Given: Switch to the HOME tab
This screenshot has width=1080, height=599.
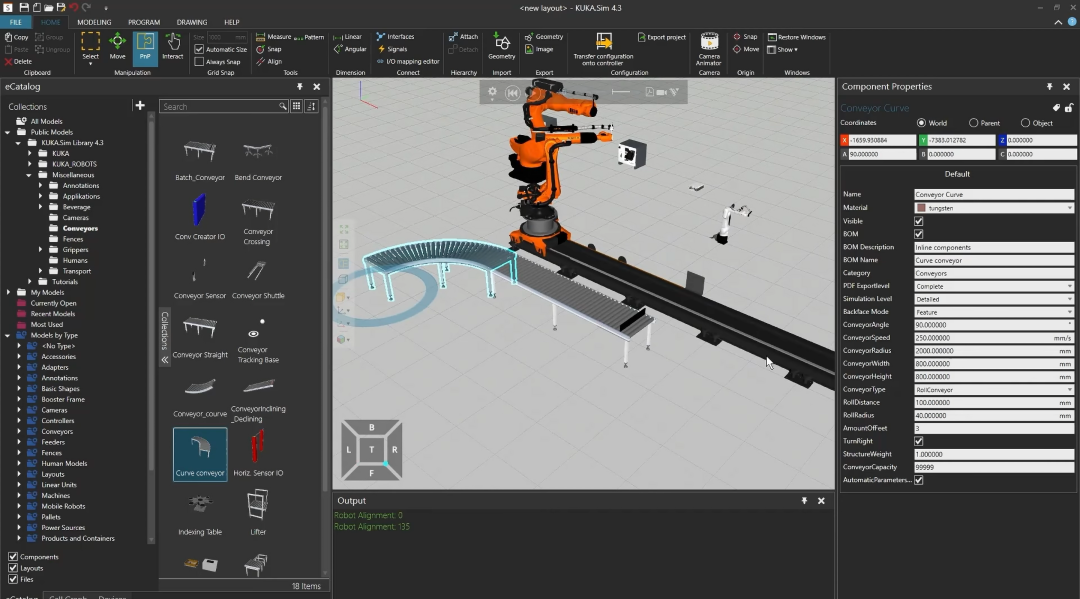Looking at the screenshot, I should pos(50,22).
